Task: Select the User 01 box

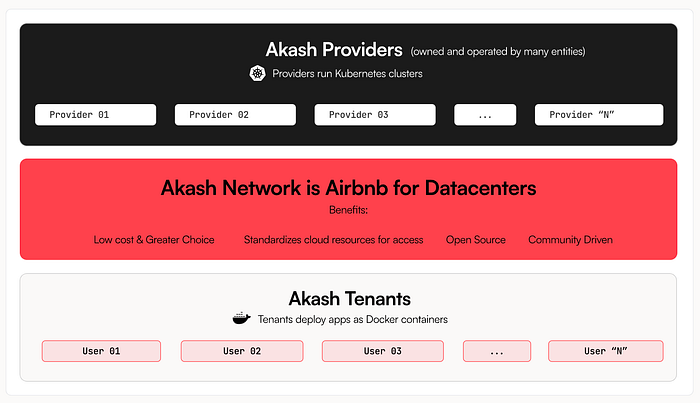Action: (101, 351)
